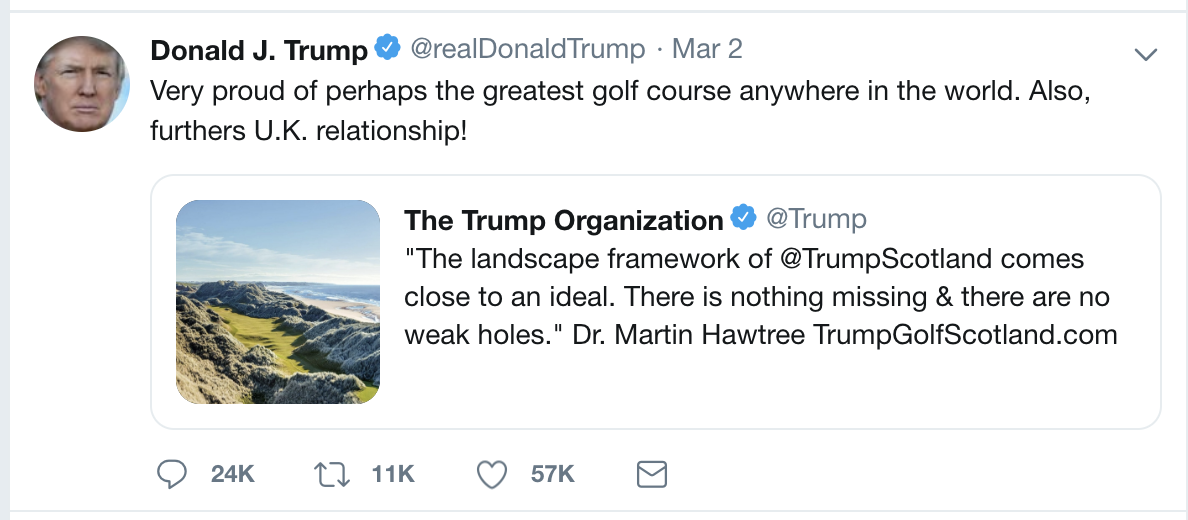Viewport: 1188px width, 520px height.
Task: Click the retweet arrows icon
Action: point(333,474)
